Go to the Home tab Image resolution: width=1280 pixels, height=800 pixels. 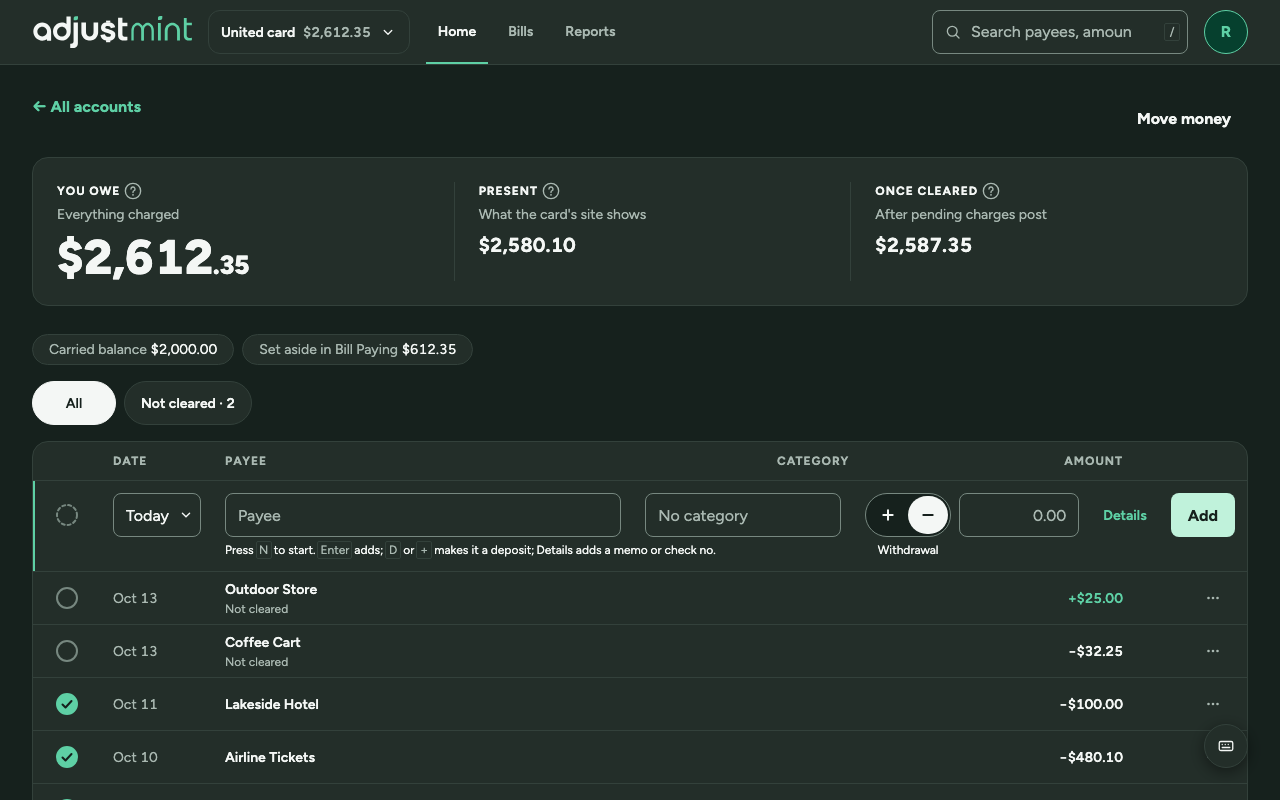(457, 32)
